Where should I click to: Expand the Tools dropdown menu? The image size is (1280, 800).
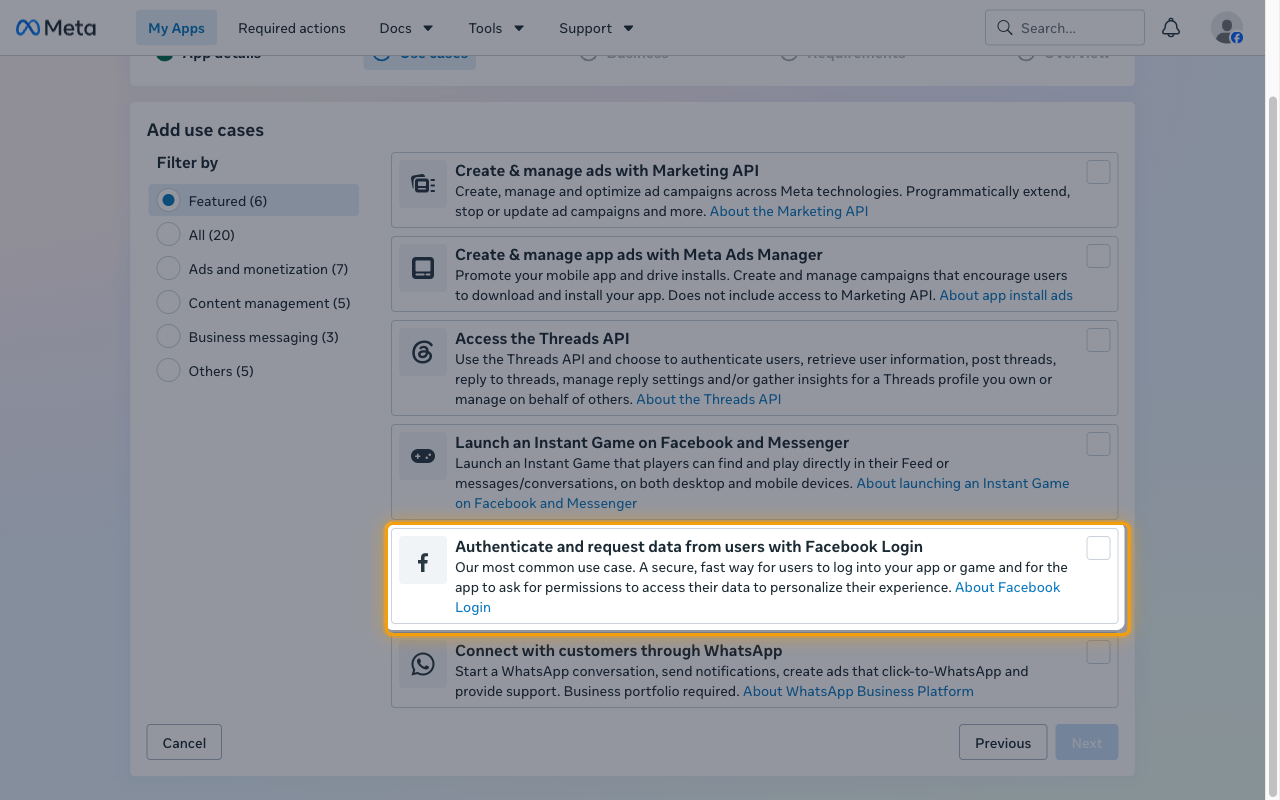pyautogui.click(x=496, y=28)
